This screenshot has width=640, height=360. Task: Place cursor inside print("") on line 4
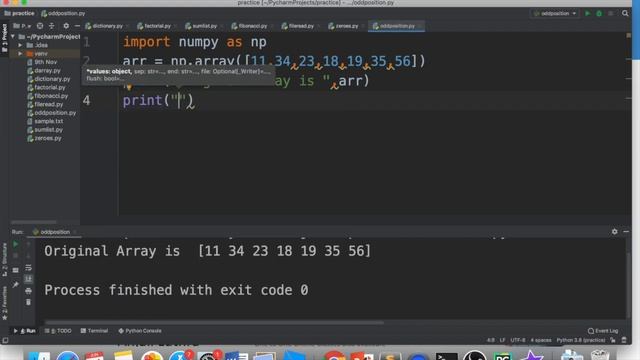[x=178, y=100]
